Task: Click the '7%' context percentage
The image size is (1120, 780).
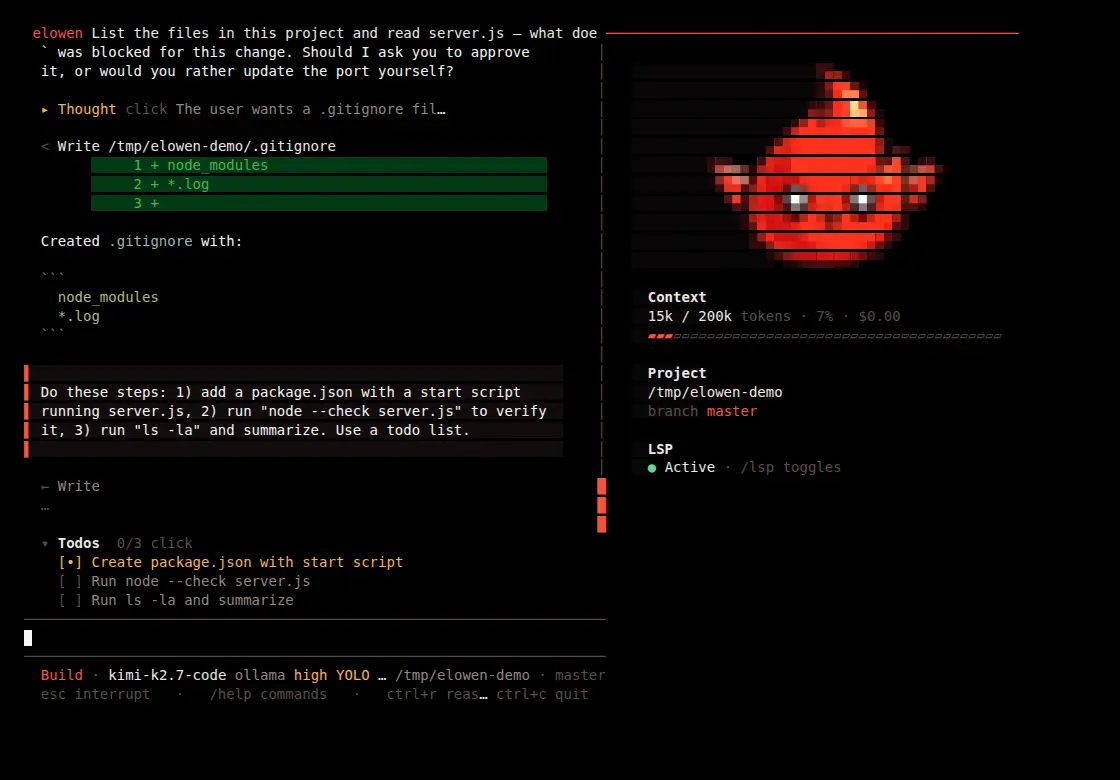Action: click(x=824, y=316)
